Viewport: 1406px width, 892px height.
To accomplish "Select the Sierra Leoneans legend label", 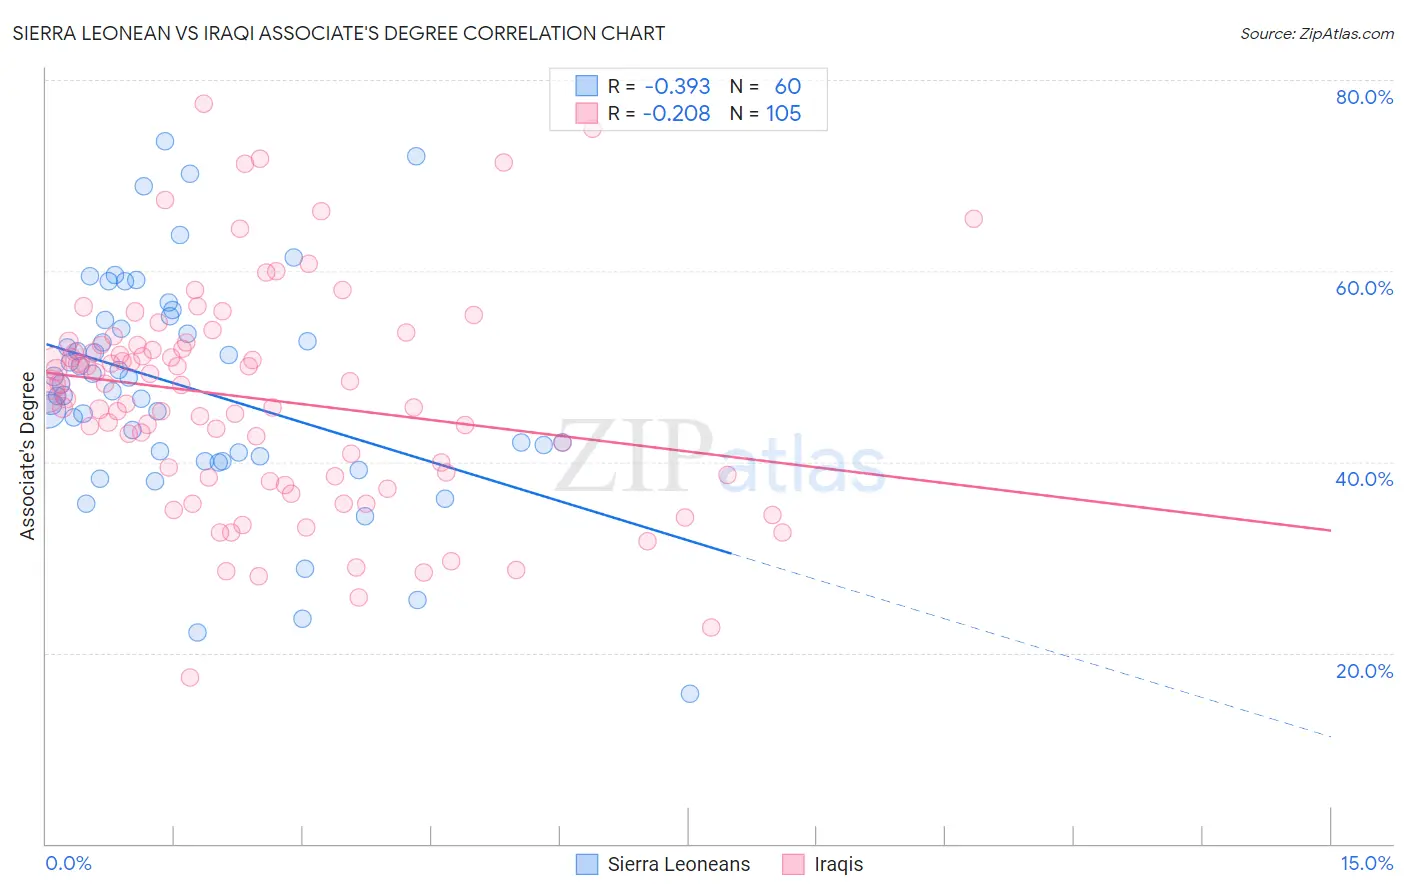I will 678,864.
